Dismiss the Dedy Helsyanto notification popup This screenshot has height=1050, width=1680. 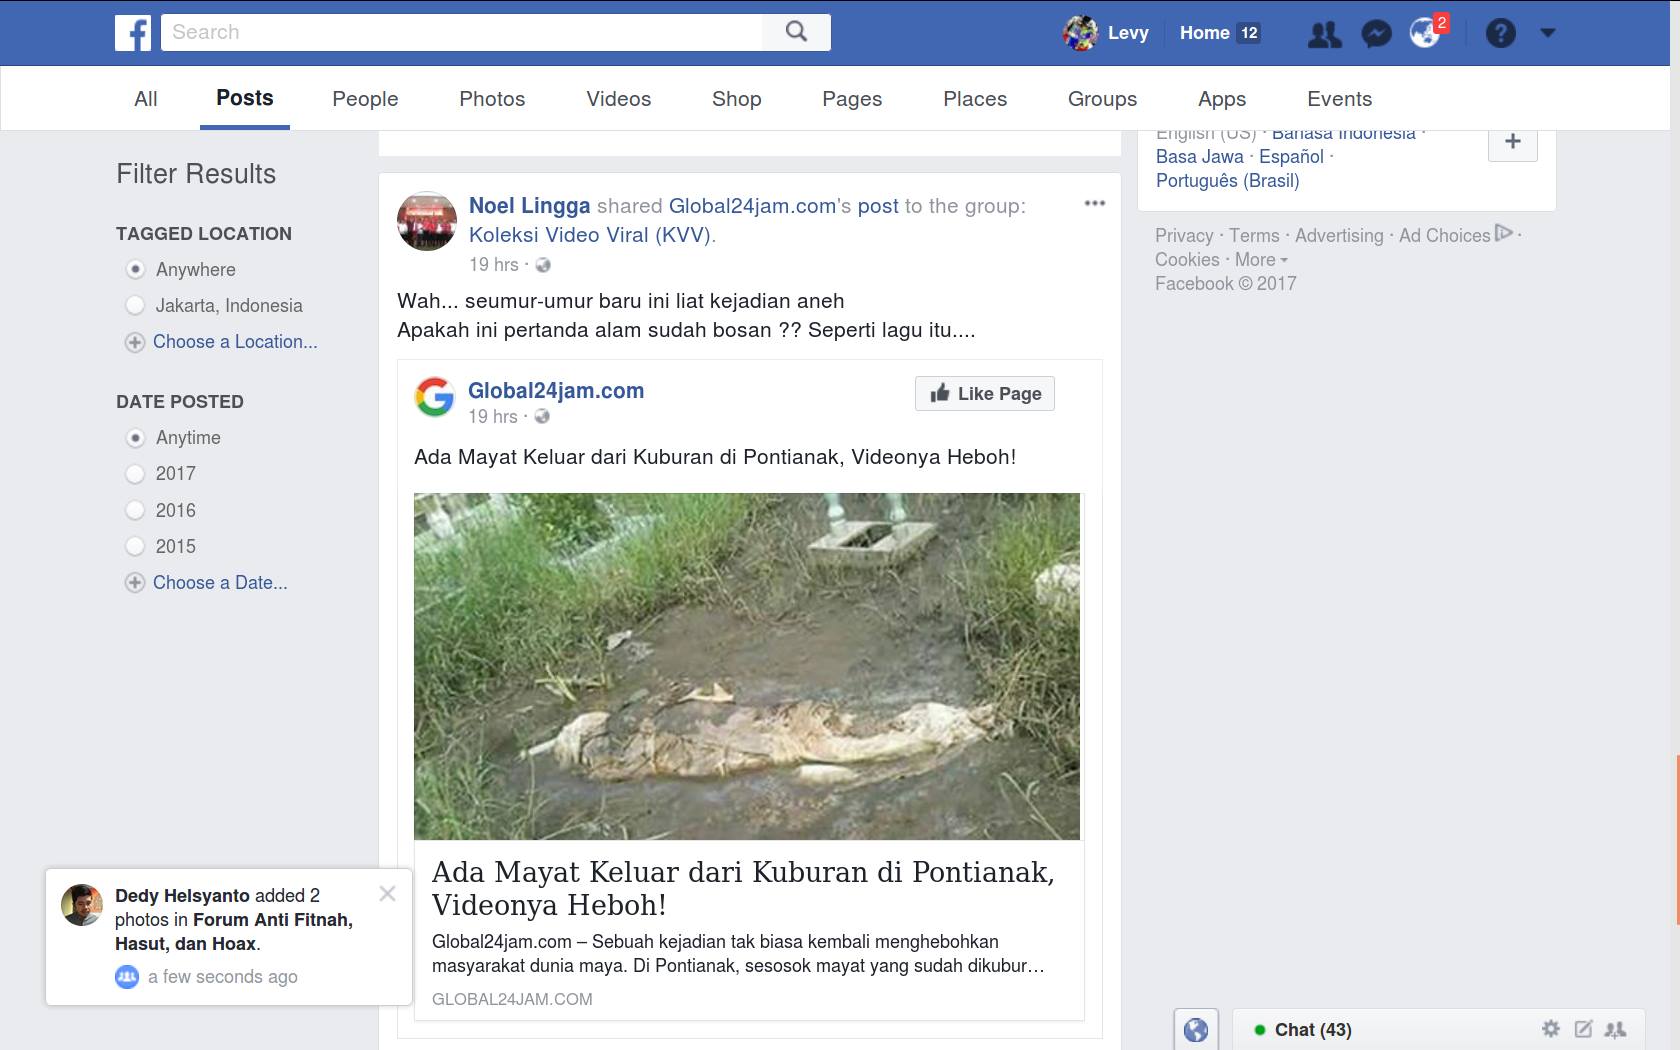(x=388, y=893)
